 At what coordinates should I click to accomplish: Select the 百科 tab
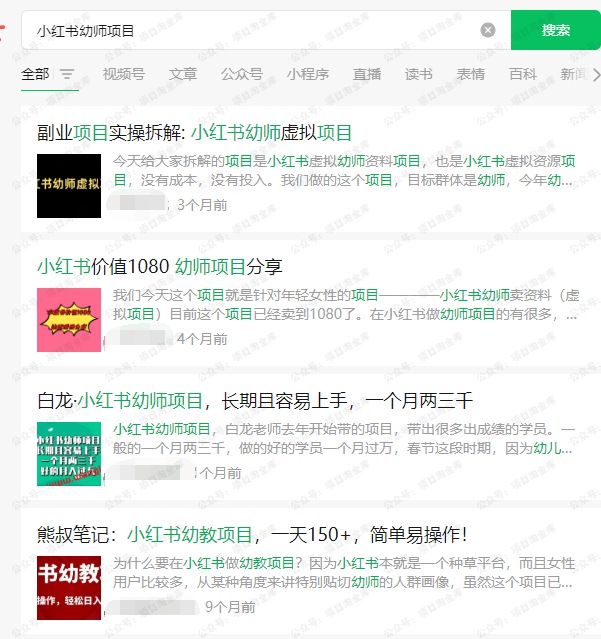tap(523, 74)
